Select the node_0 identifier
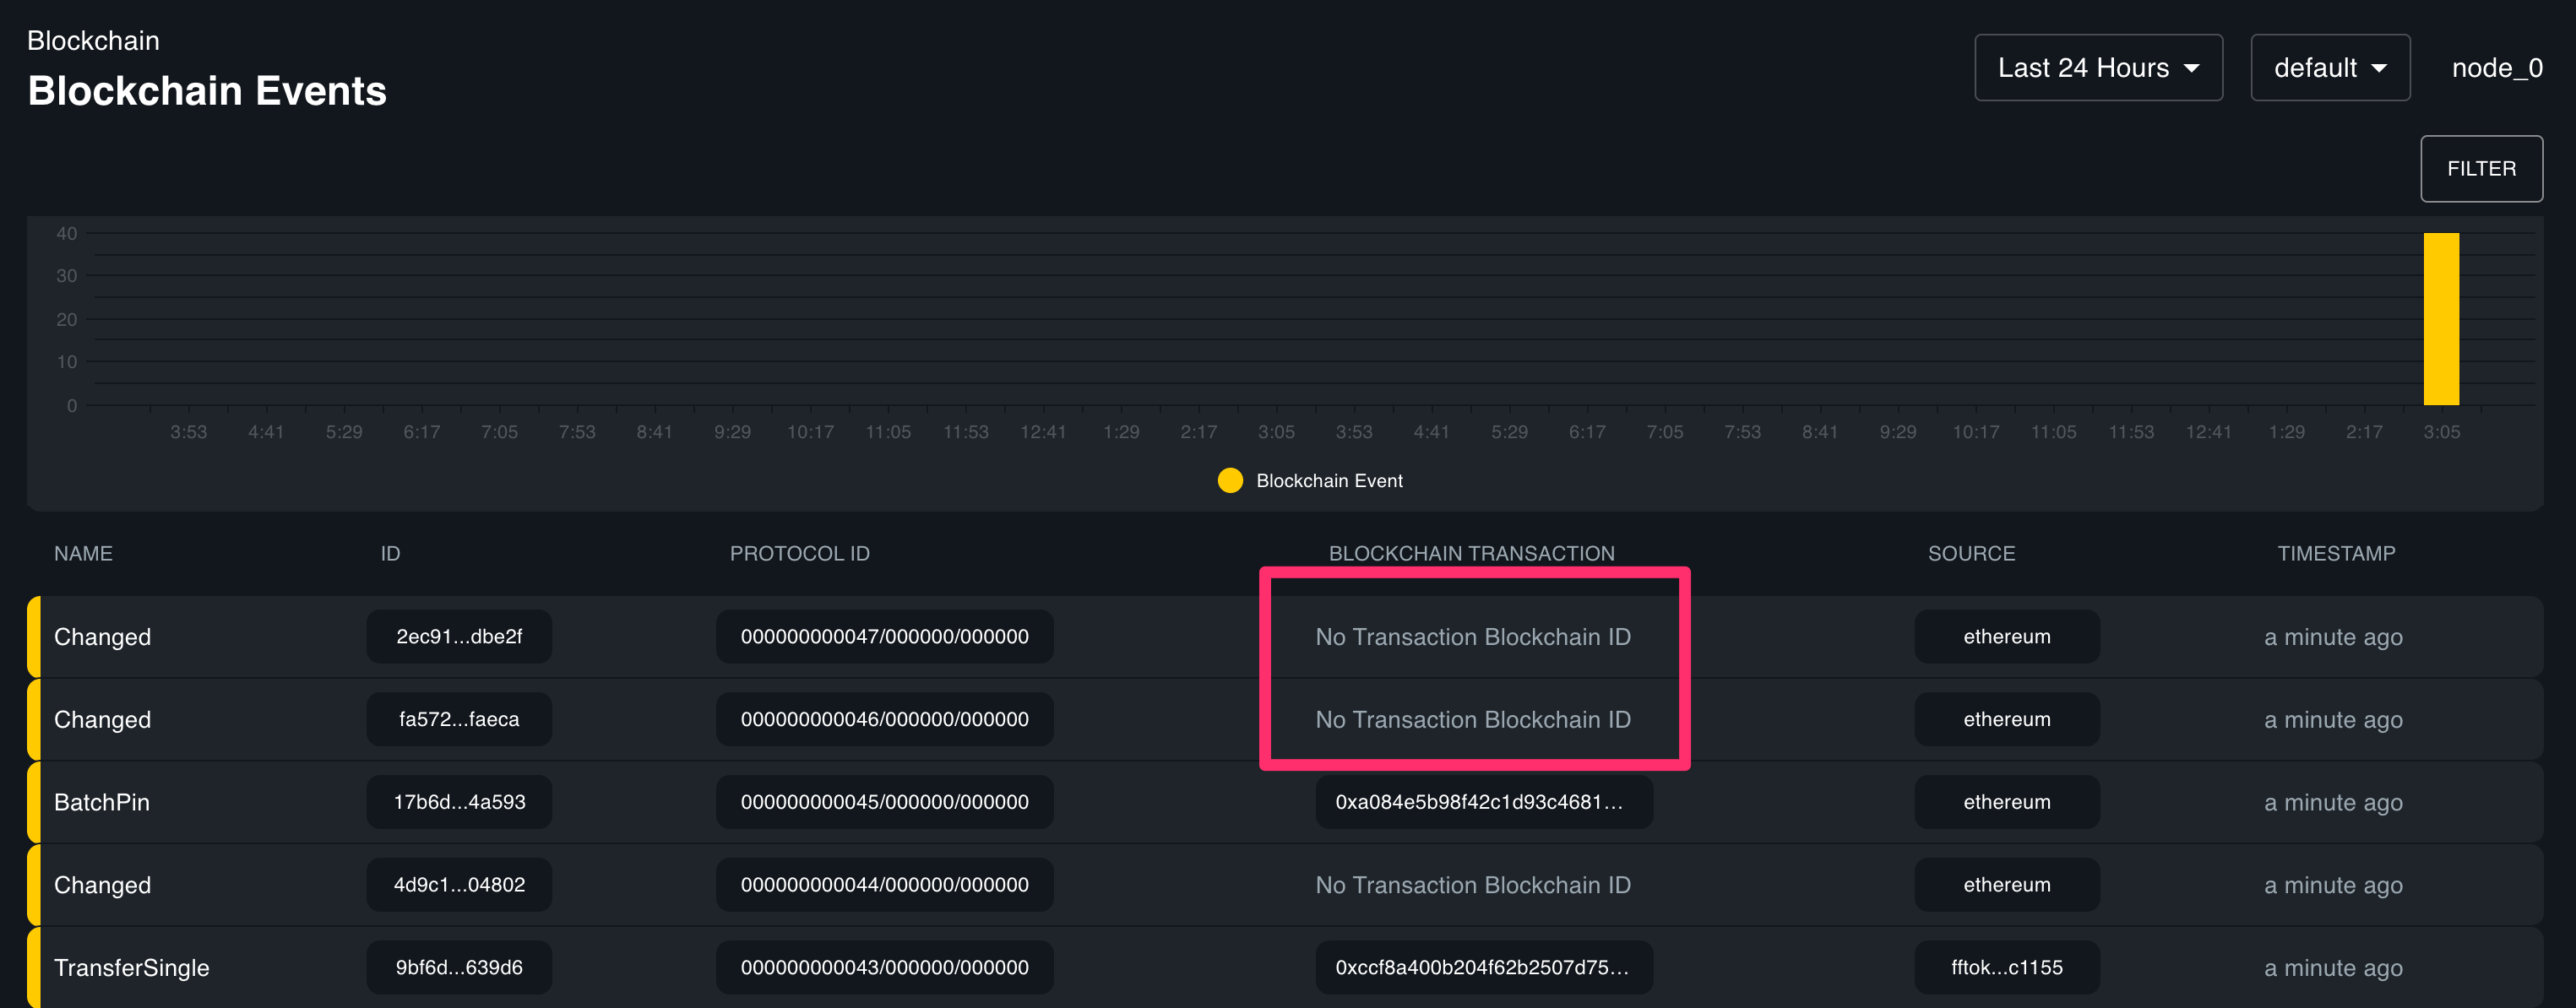 click(2497, 67)
